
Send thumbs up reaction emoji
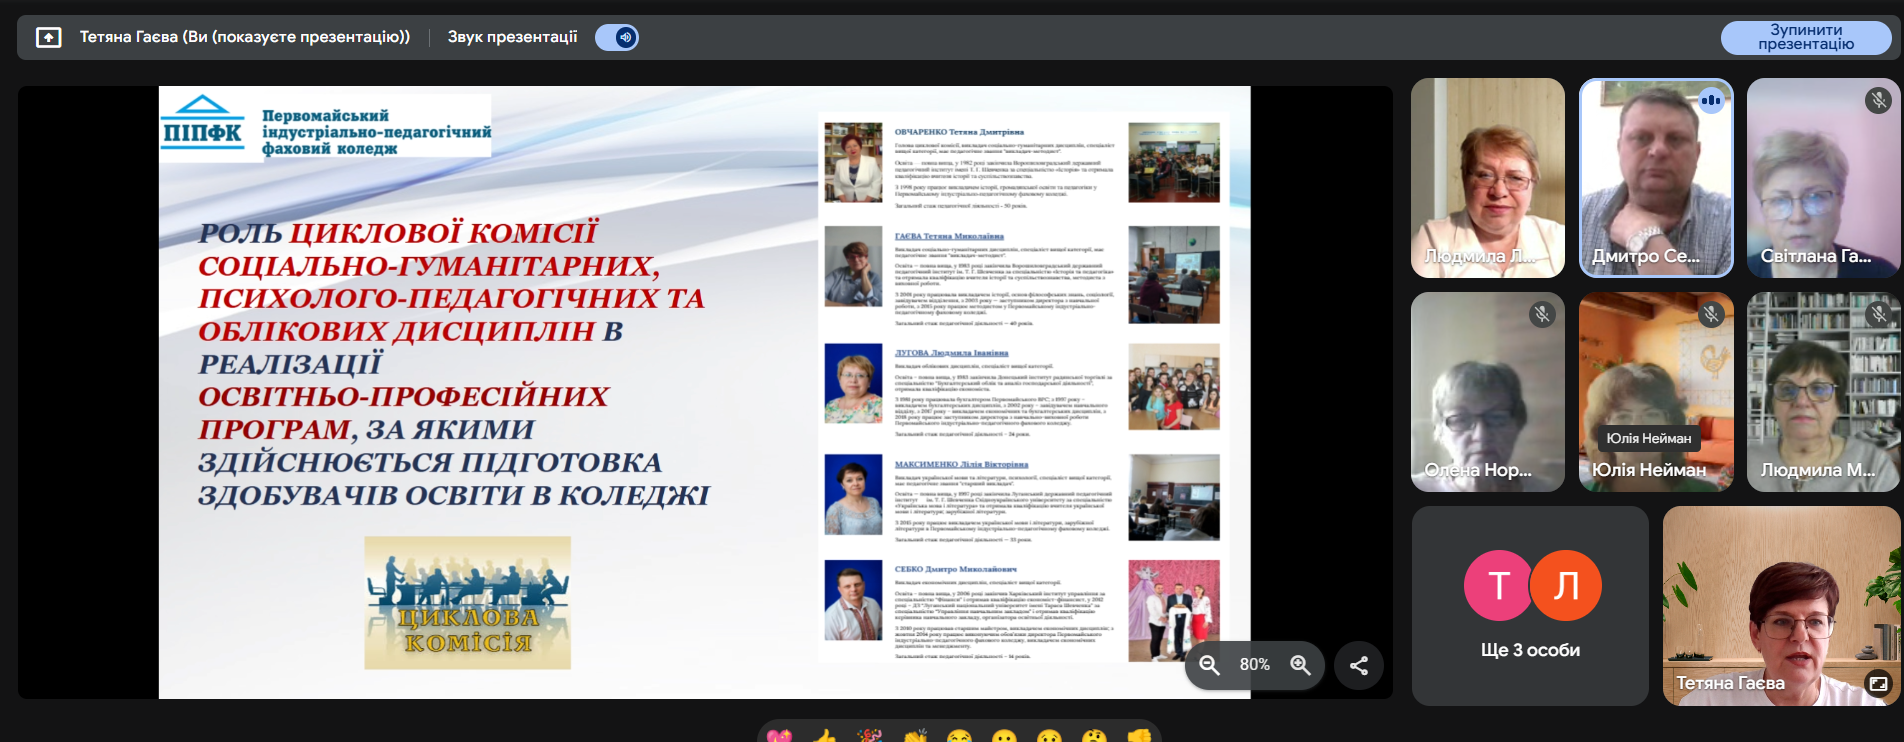click(x=824, y=736)
